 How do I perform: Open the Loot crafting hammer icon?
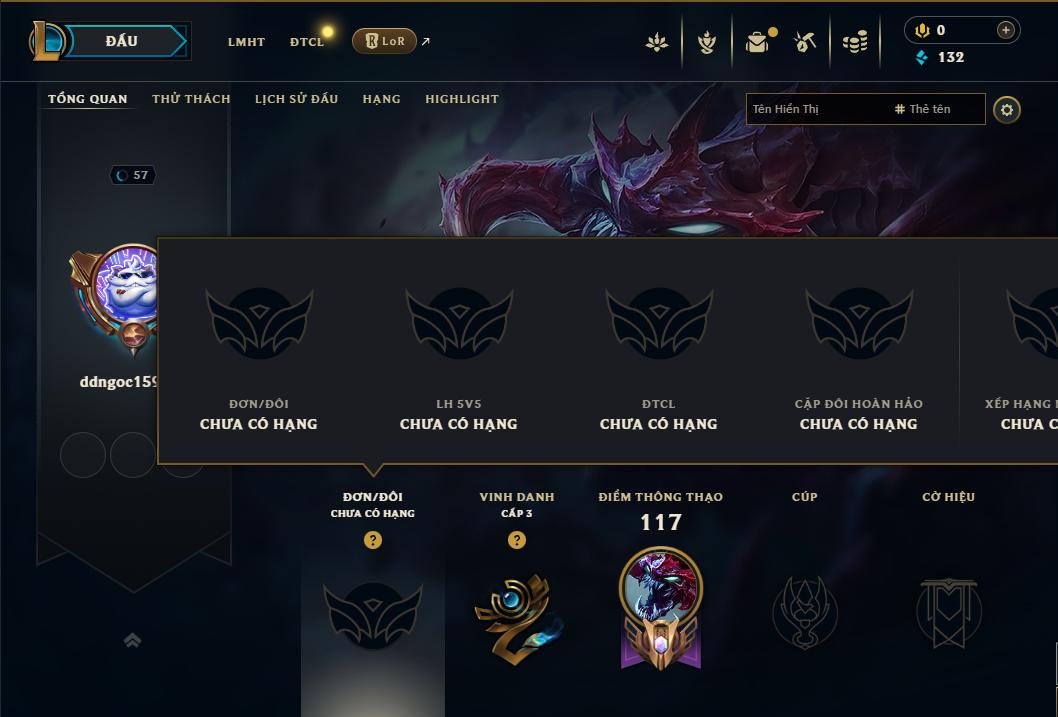805,42
